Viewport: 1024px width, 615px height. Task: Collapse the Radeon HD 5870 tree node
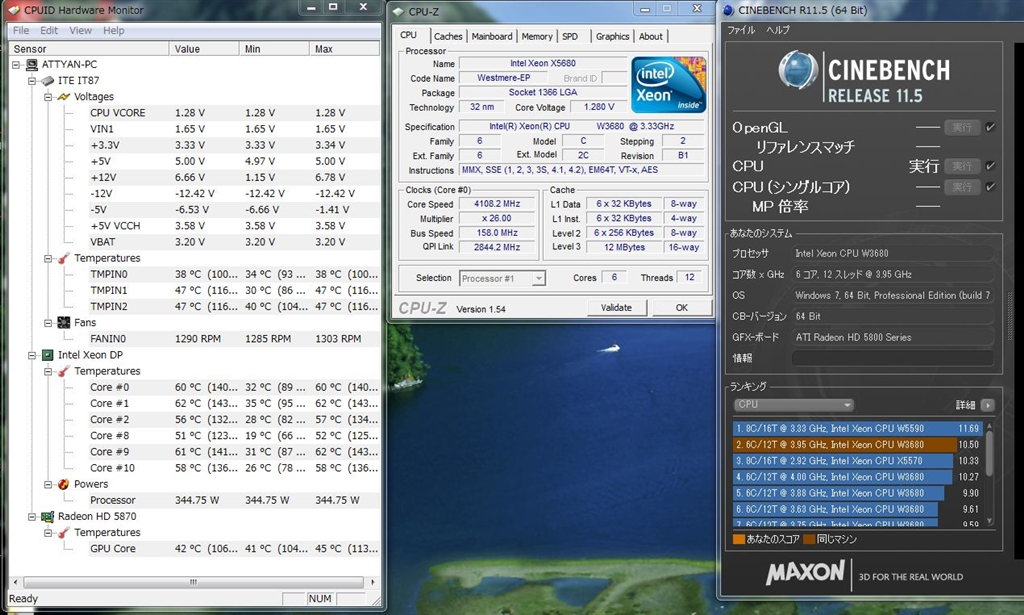pos(32,516)
